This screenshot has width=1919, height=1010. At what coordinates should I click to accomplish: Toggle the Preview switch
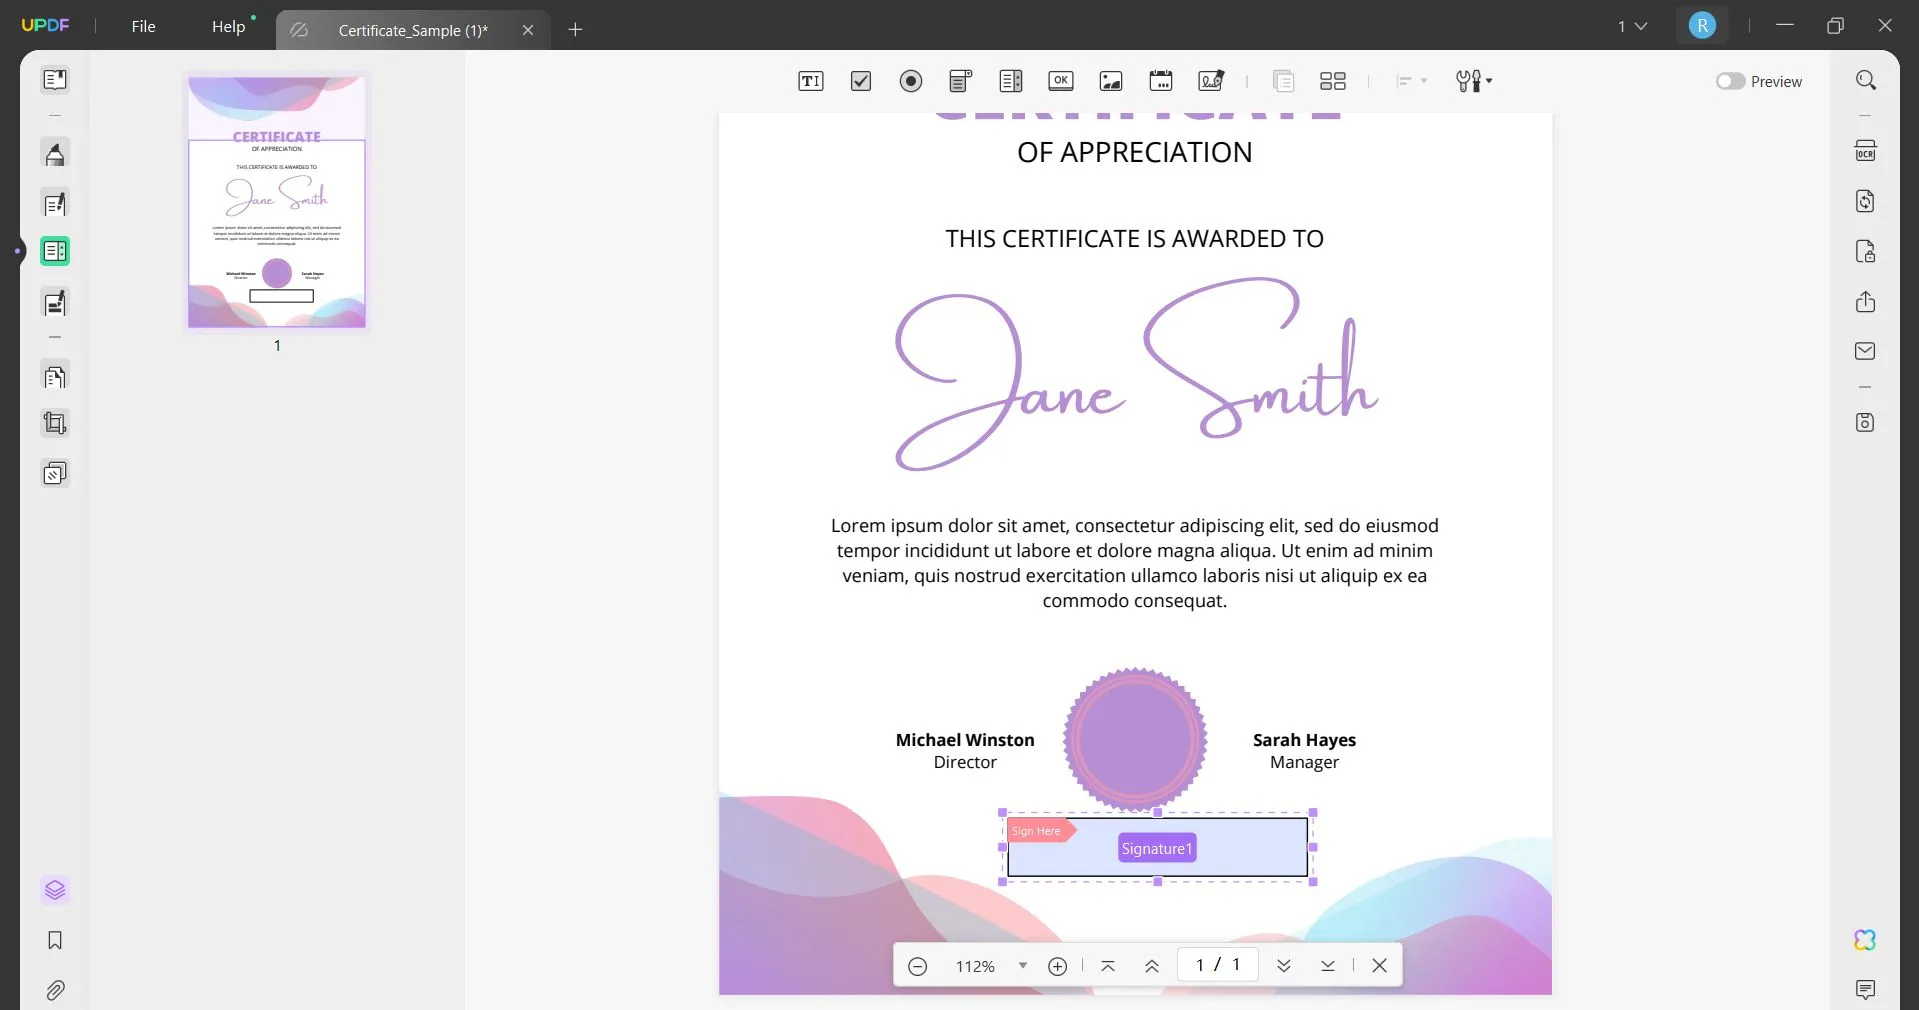[x=1730, y=81]
